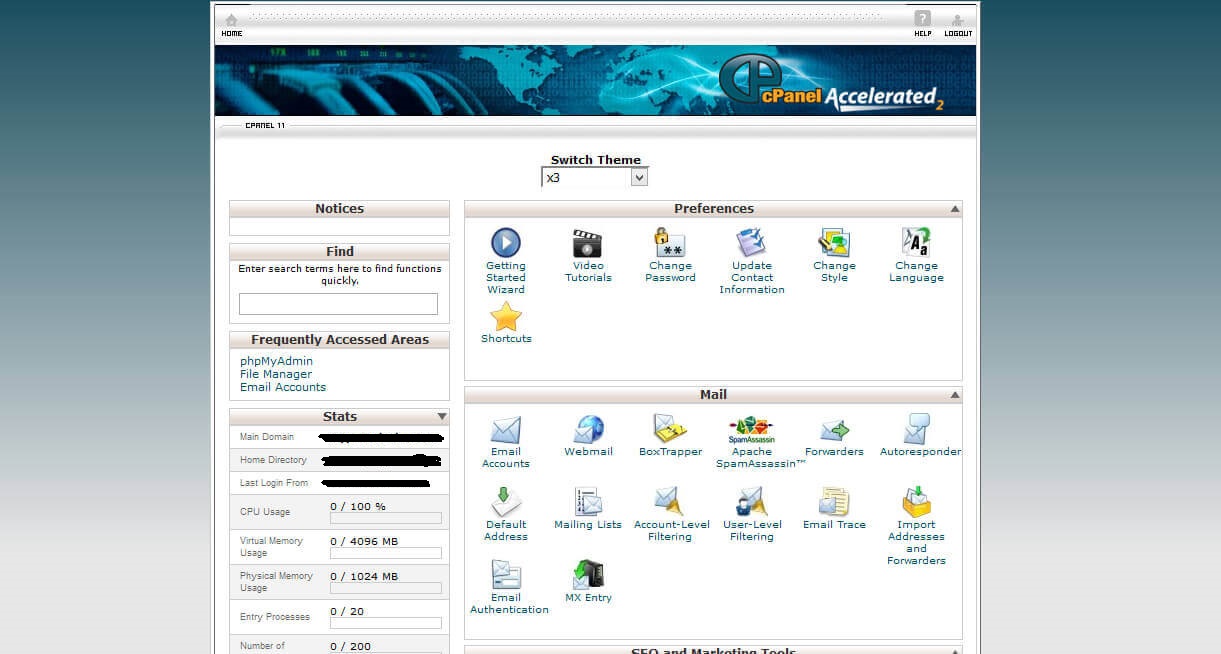The height and width of the screenshot is (654, 1221).
Task: Open Video Tutorials clapperboard icon
Action: click(x=587, y=243)
